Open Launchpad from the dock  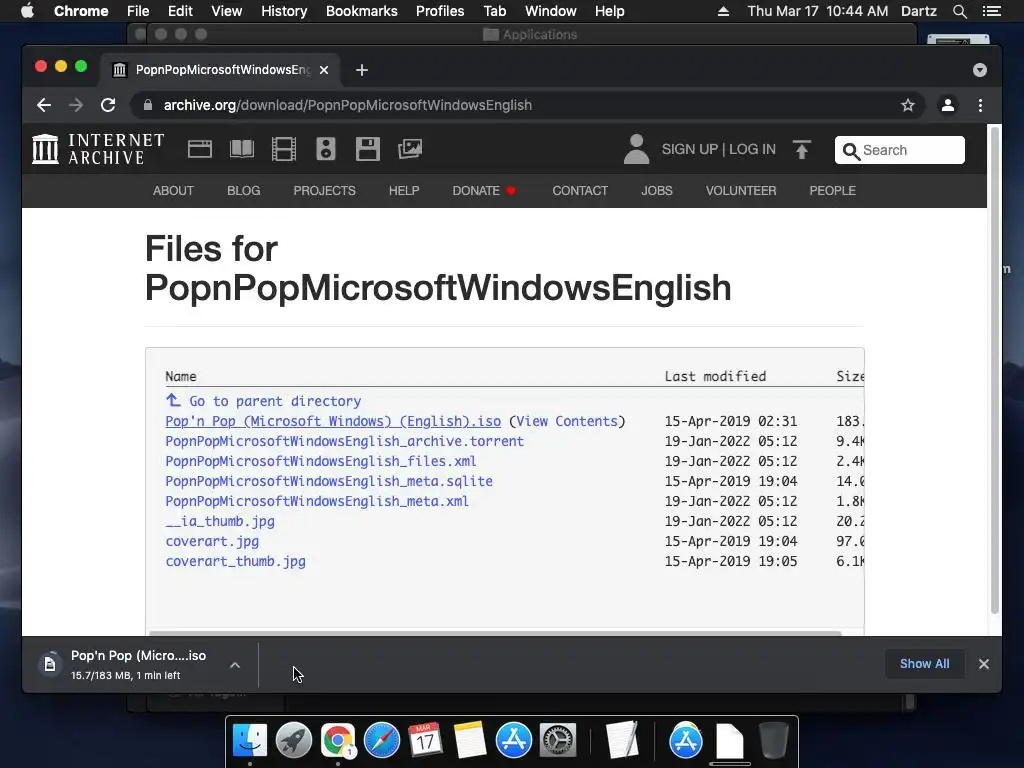(294, 740)
